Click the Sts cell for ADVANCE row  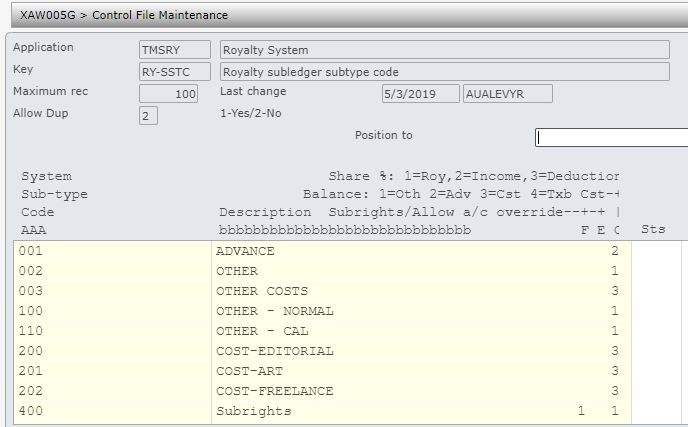(x=658, y=251)
